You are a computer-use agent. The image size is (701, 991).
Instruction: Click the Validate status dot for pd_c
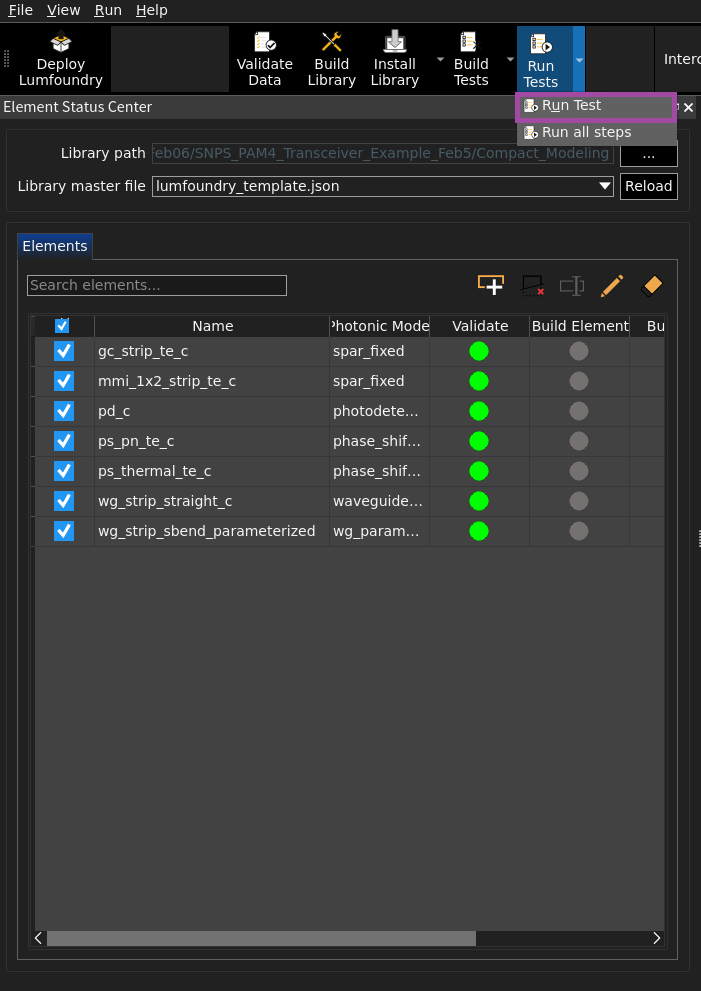(x=479, y=411)
